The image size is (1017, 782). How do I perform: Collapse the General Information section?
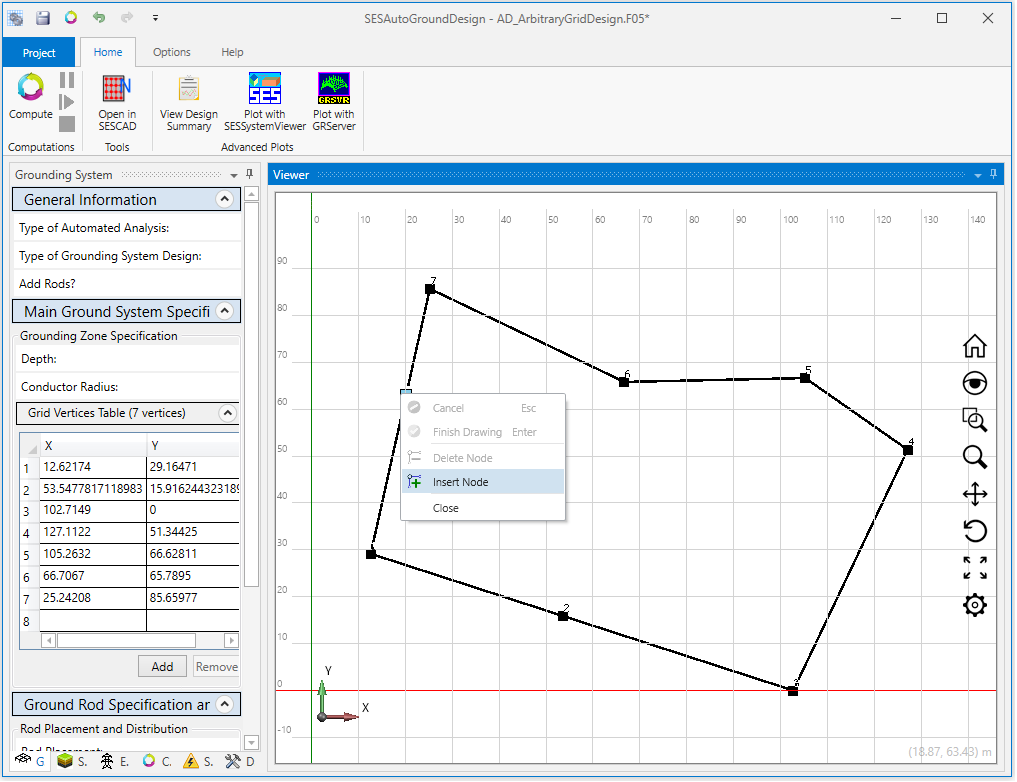coord(224,199)
